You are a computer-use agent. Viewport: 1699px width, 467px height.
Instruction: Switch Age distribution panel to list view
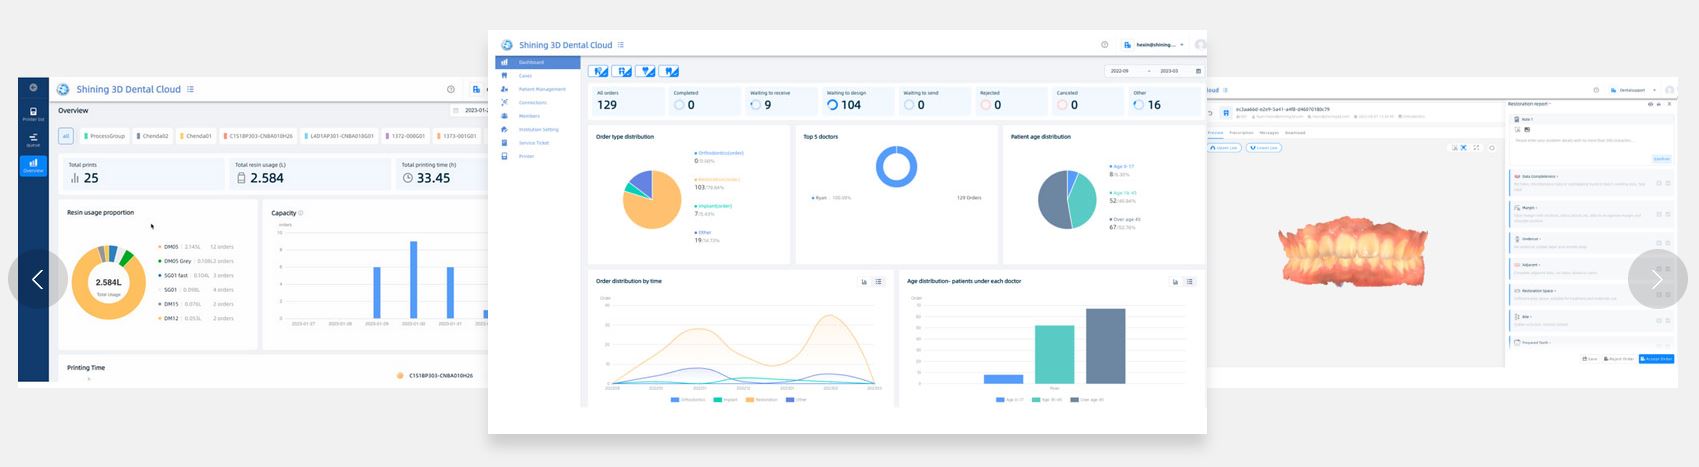click(1190, 282)
